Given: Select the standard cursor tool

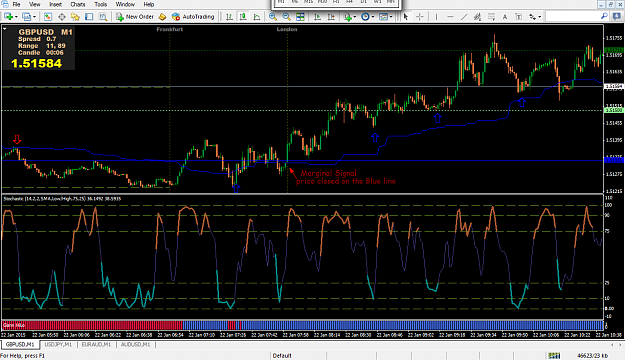Looking at the screenshot, I should (406, 17).
